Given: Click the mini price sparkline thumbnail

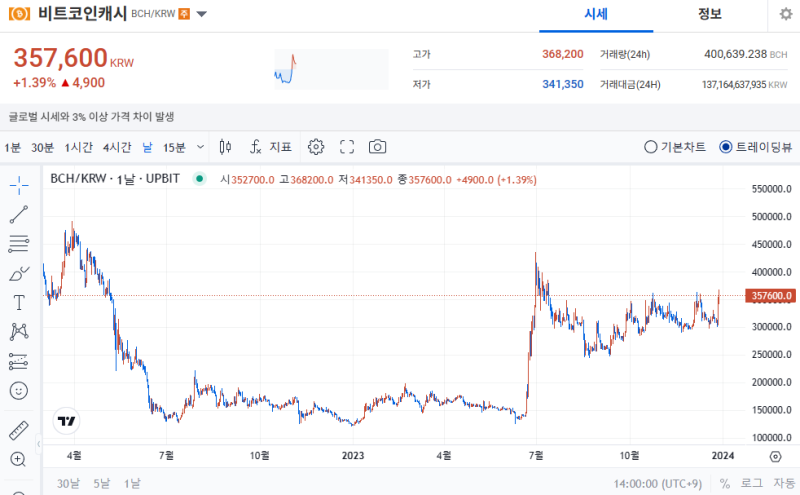Looking at the screenshot, I should 331,69.
